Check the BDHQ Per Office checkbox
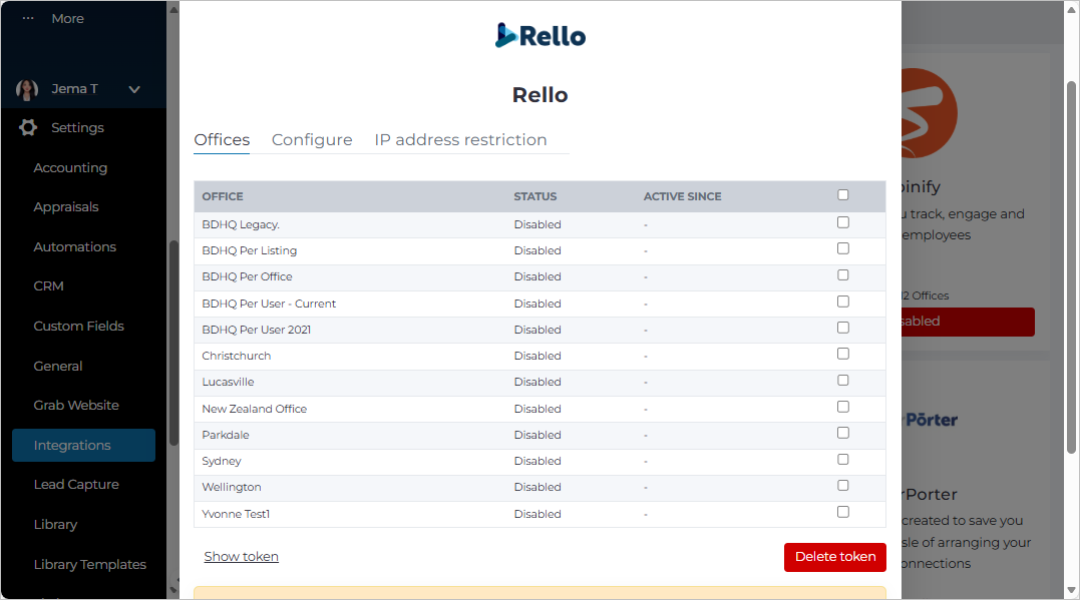The image size is (1080, 600). click(x=843, y=275)
